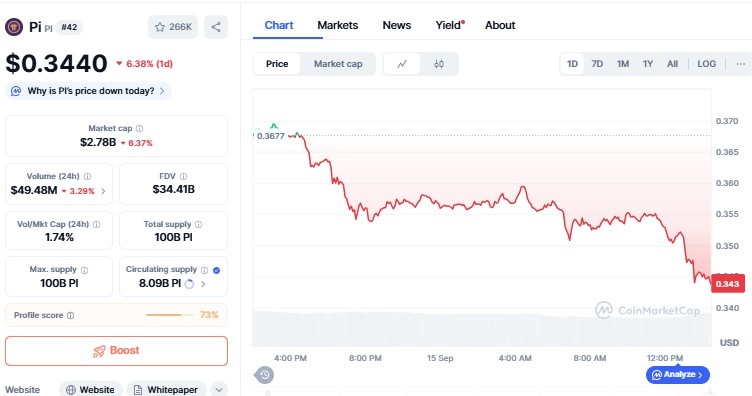
Task: Click the Boost button
Action: 117,350
